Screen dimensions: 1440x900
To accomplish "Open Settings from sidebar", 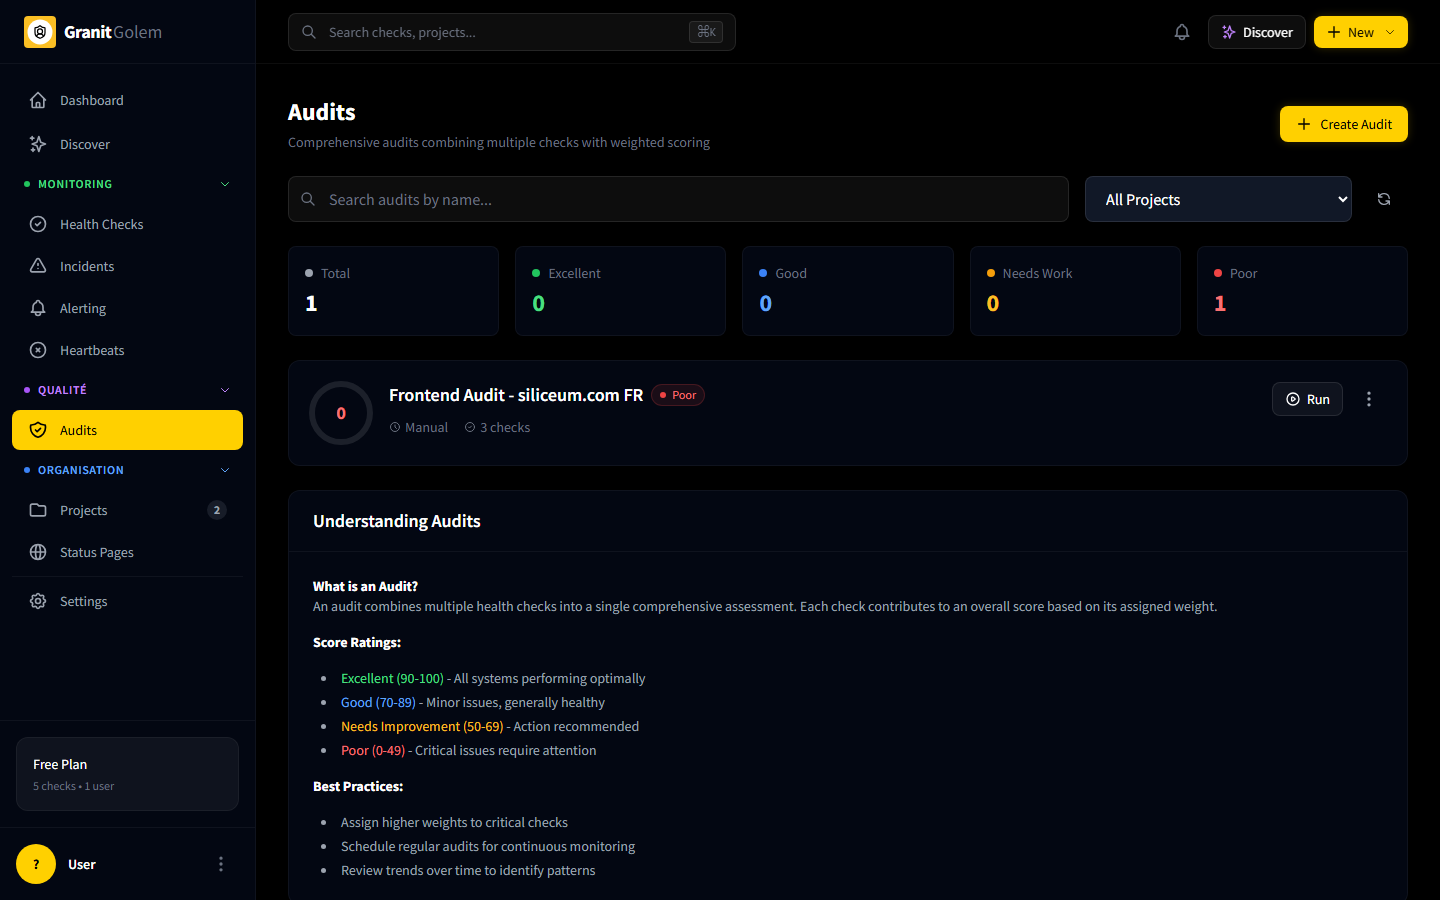I will point(127,601).
